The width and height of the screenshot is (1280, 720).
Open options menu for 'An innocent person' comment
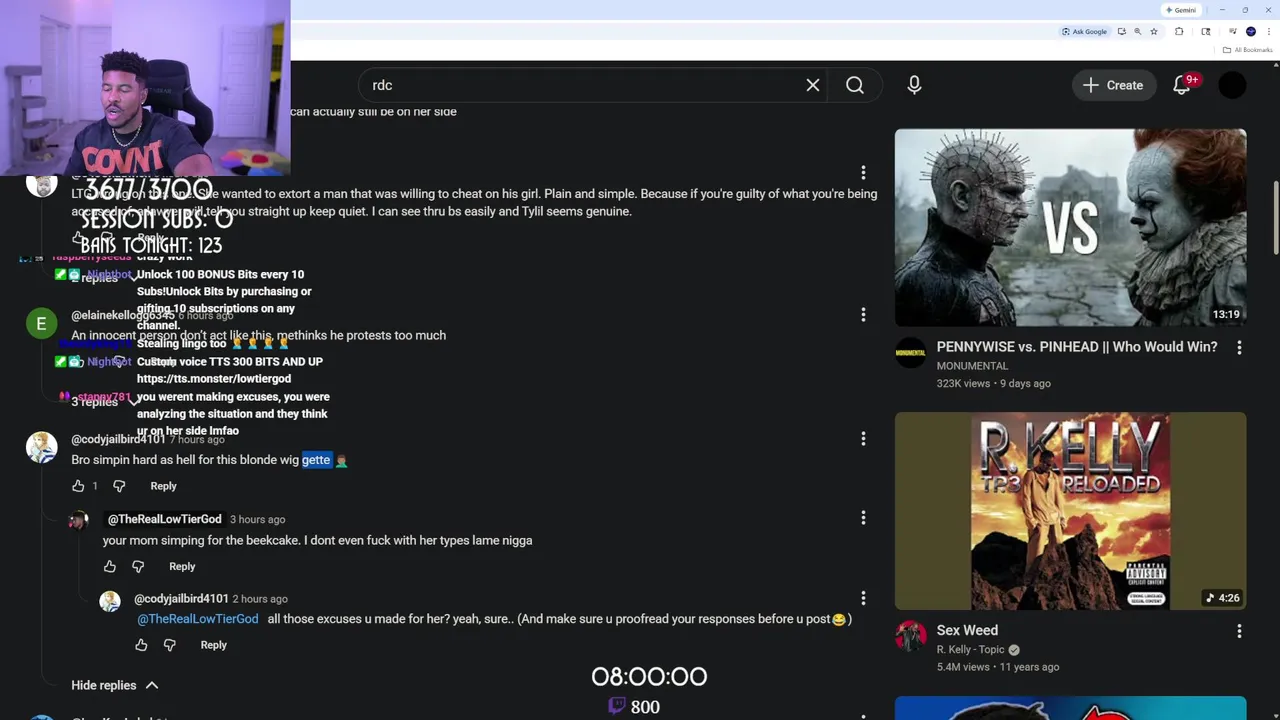[x=863, y=315]
